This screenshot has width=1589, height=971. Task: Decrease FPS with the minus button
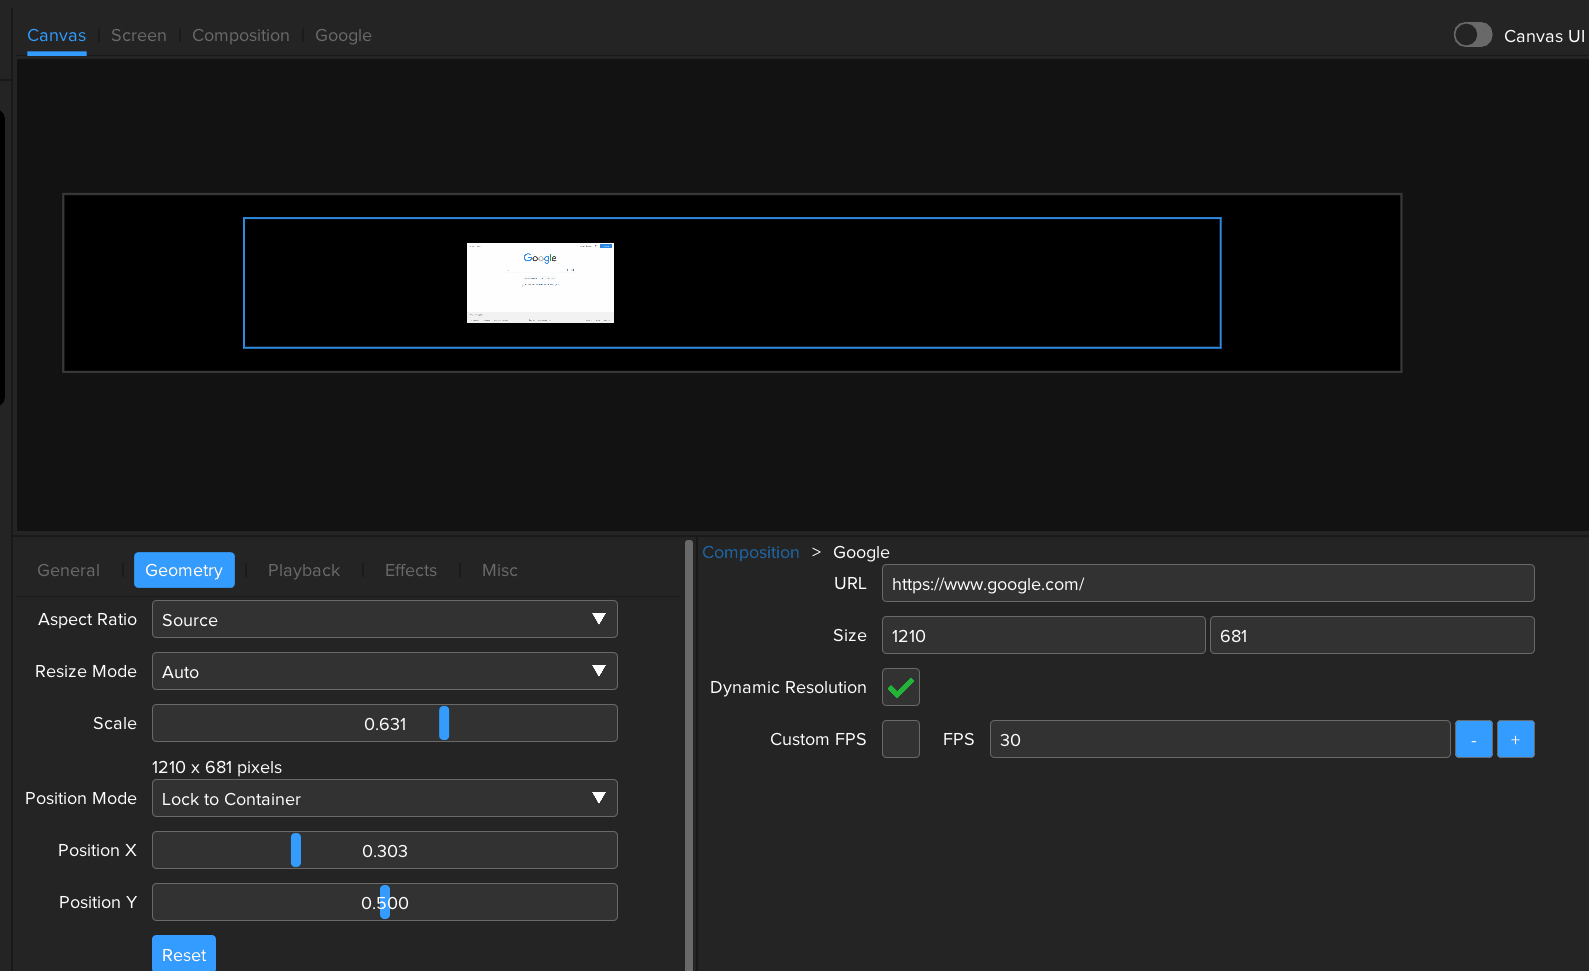(1473, 739)
